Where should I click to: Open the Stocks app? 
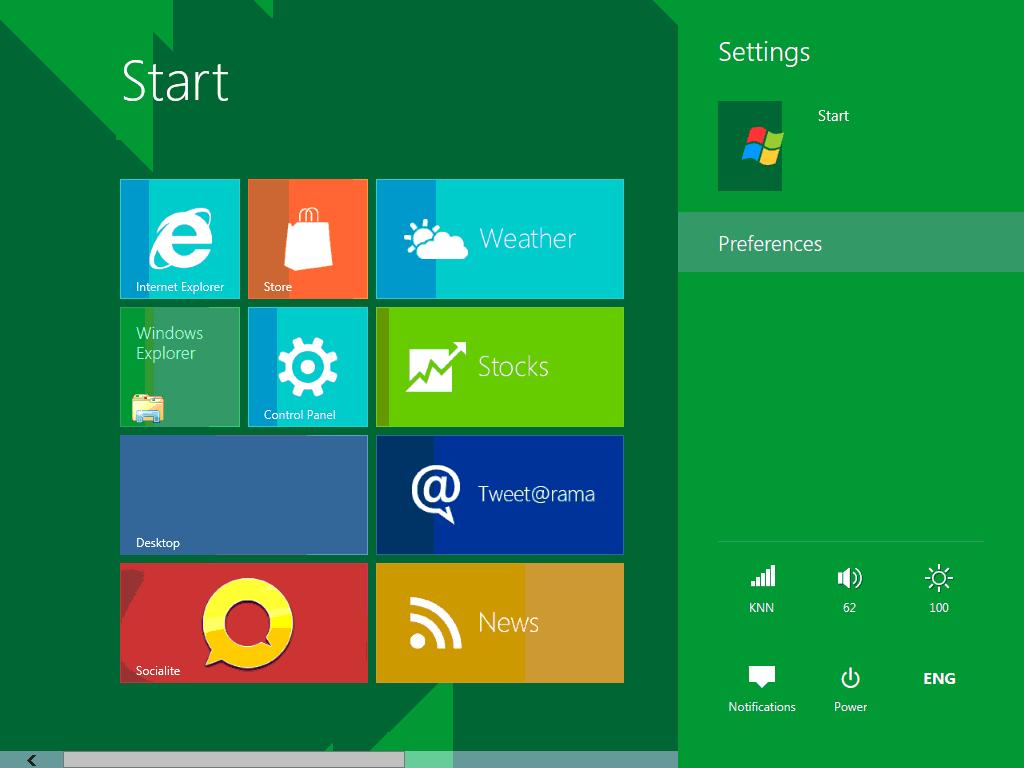pos(500,366)
